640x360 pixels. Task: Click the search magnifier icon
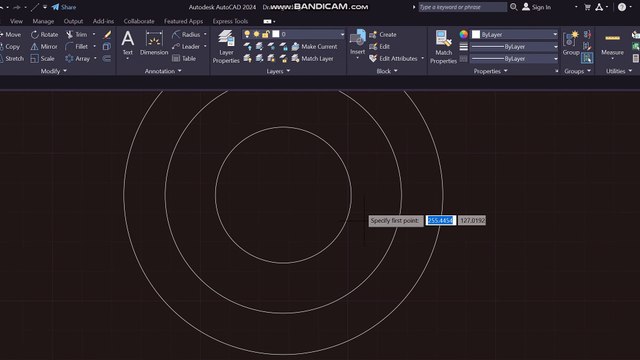click(x=513, y=7)
